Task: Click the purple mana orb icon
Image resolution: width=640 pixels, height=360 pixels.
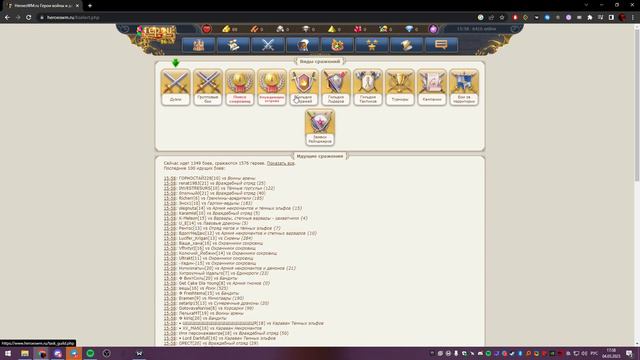Action: click(x=433, y=29)
